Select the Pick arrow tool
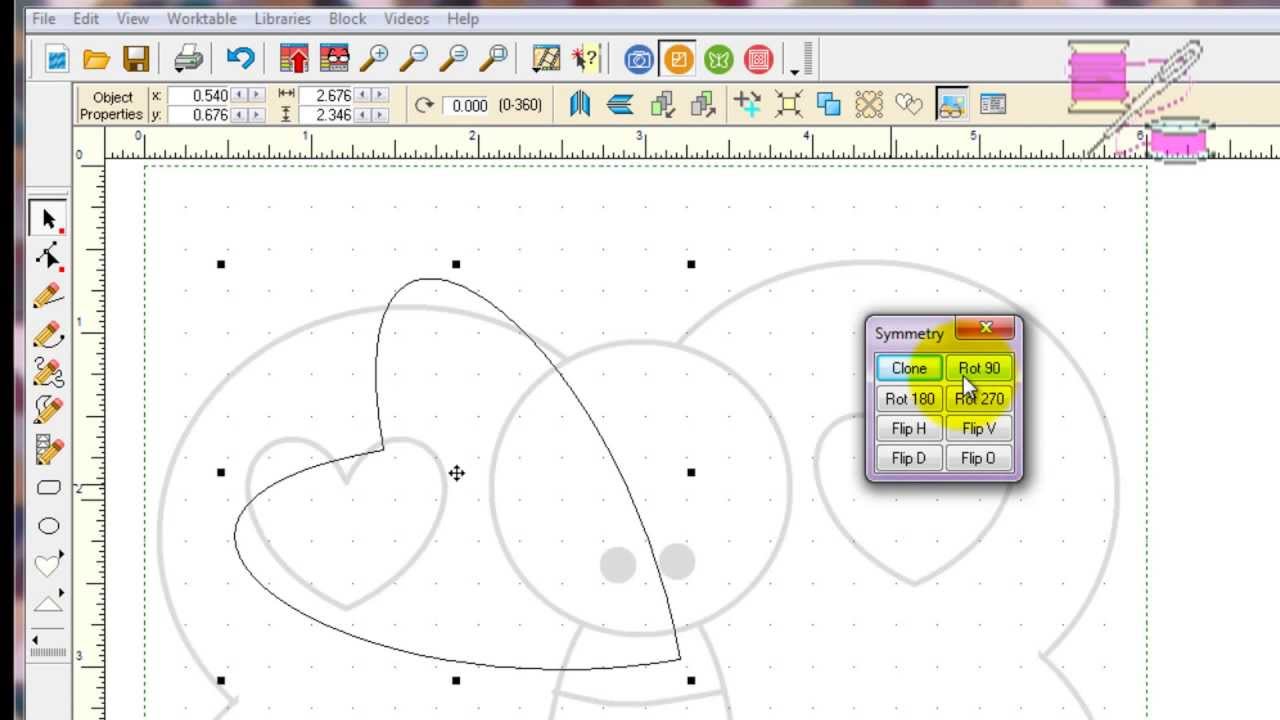 (x=48, y=219)
